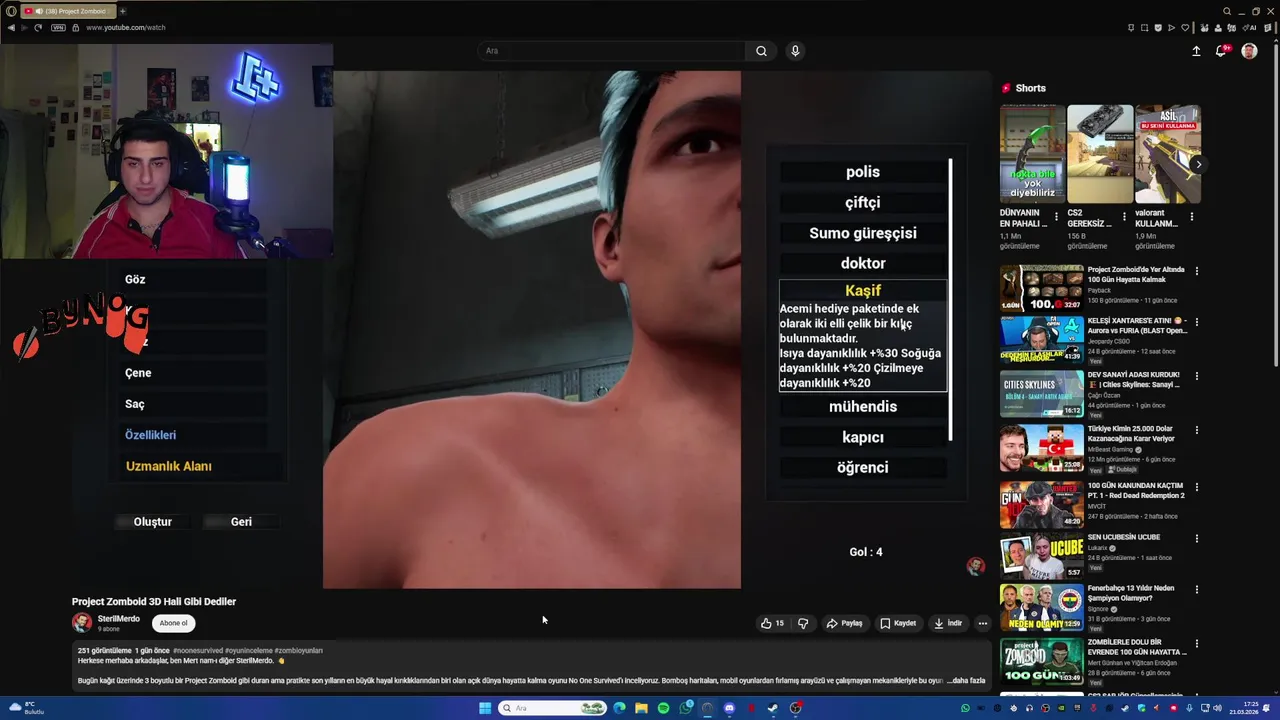
Task: Open Spotify from the taskbar
Action: pos(663,708)
